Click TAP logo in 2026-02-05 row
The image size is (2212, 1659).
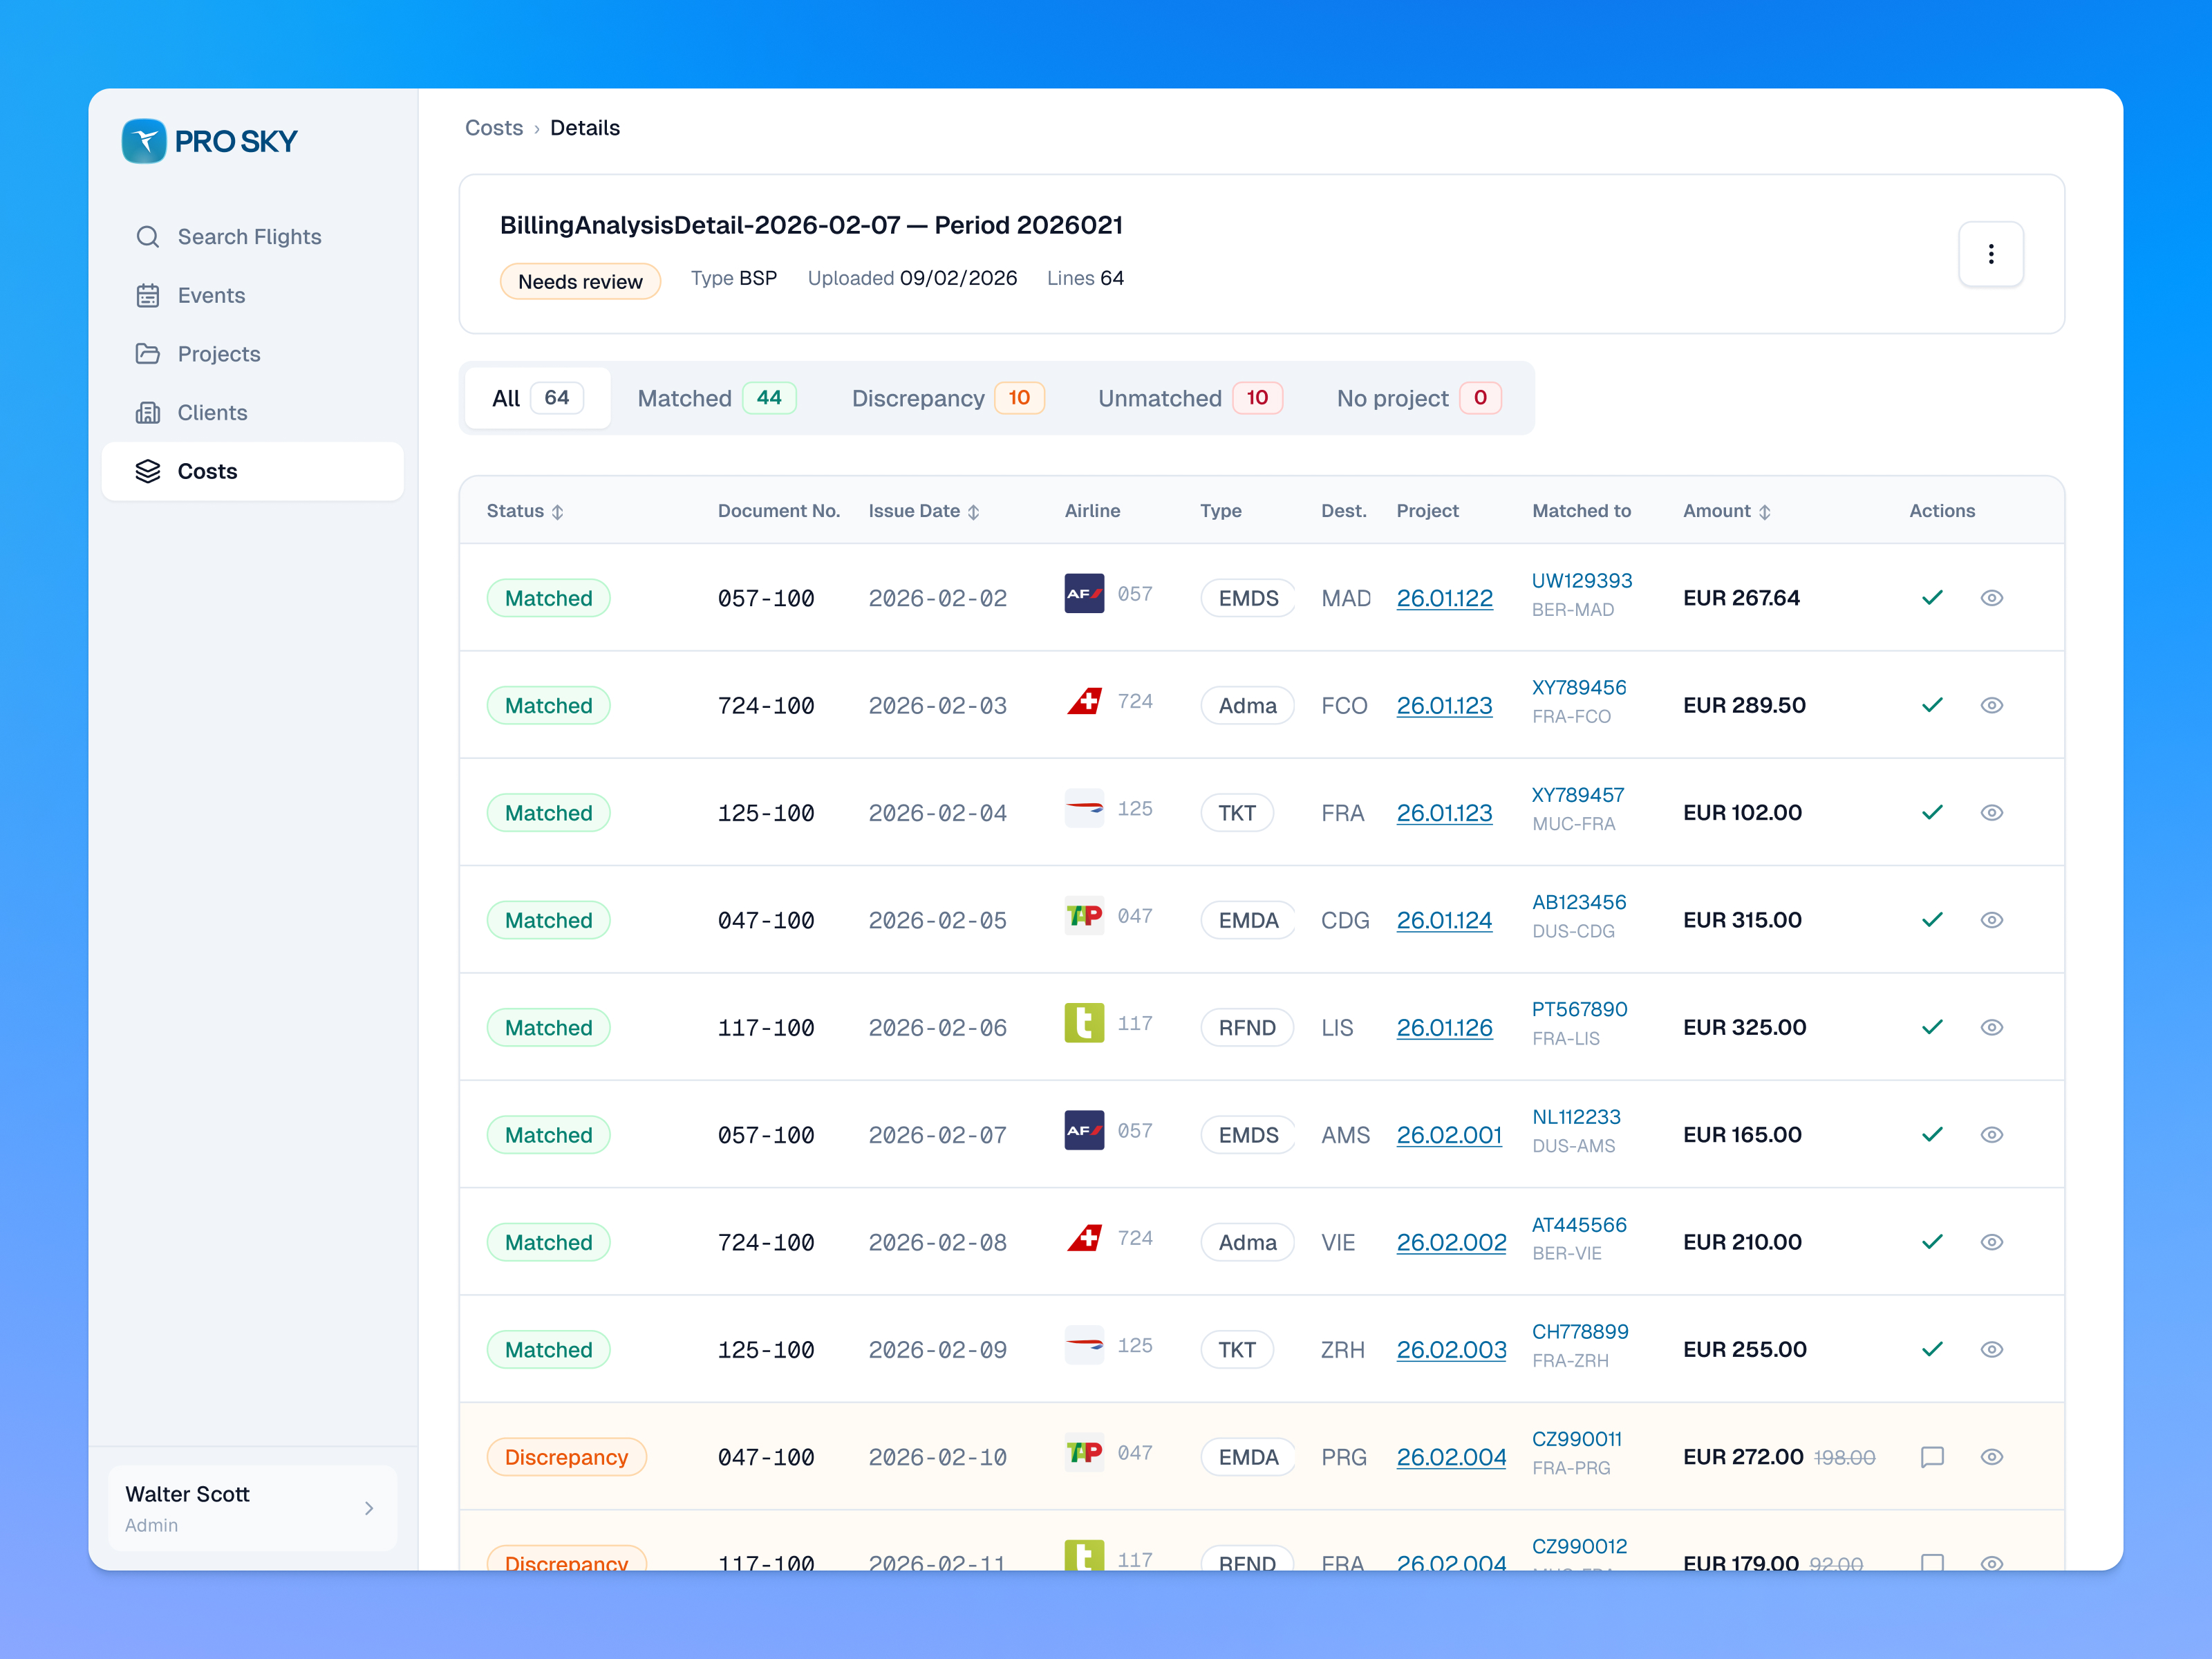click(1084, 915)
